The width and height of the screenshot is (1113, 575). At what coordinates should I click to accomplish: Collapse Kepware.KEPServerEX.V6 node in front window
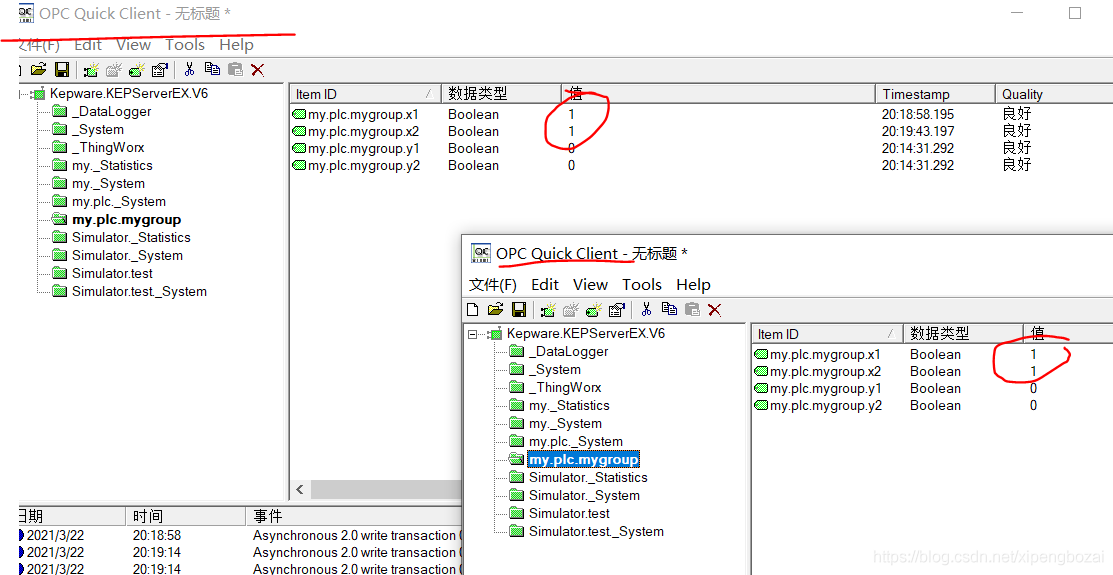pyautogui.click(x=472, y=334)
